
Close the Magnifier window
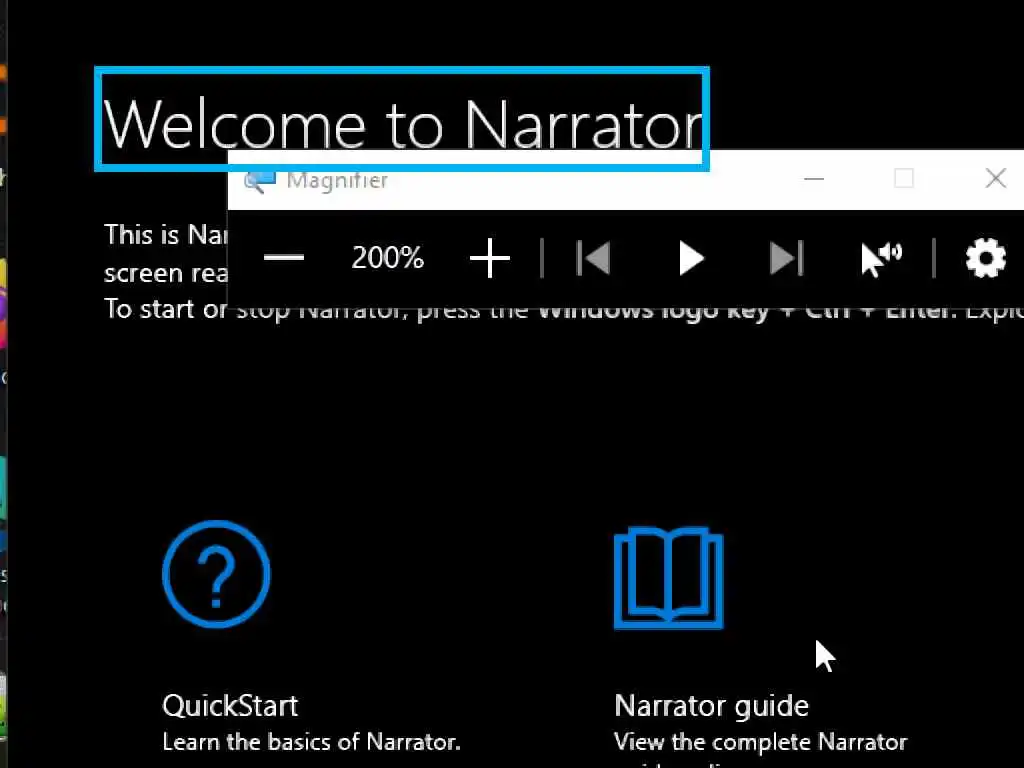(995, 178)
